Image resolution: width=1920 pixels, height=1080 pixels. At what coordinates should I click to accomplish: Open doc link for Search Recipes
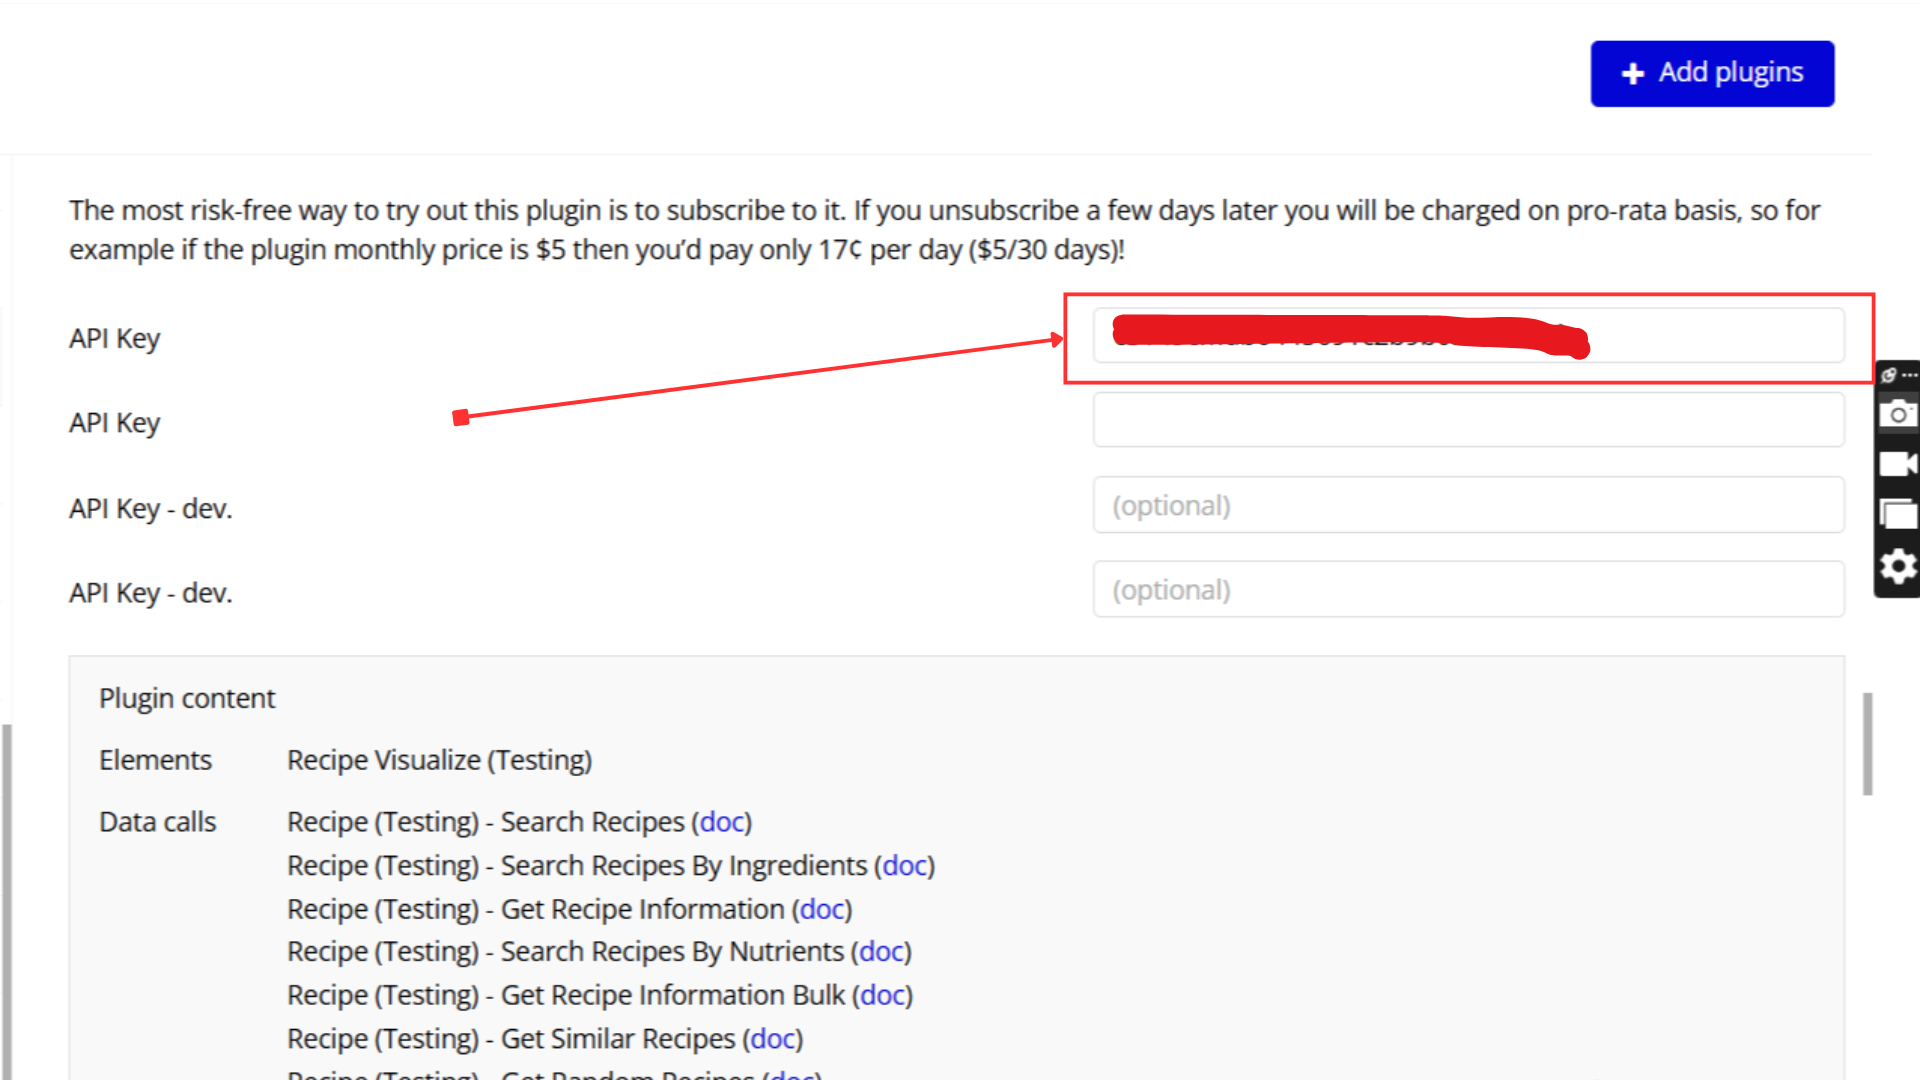coord(721,822)
